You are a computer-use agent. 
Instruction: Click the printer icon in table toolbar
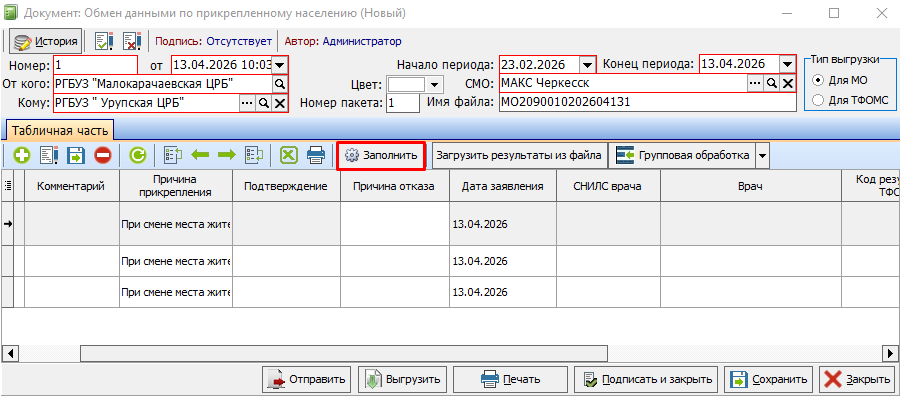coord(316,155)
